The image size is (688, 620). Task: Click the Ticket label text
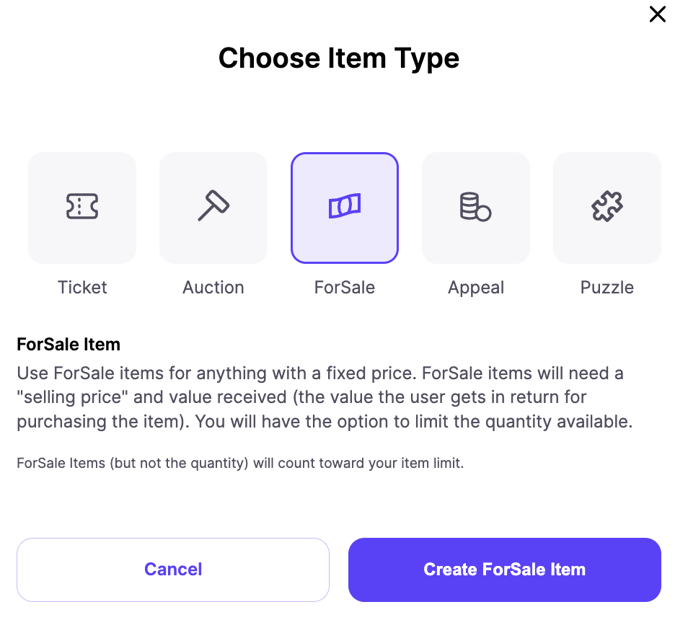pyautogui.click(x=82, y=287)
